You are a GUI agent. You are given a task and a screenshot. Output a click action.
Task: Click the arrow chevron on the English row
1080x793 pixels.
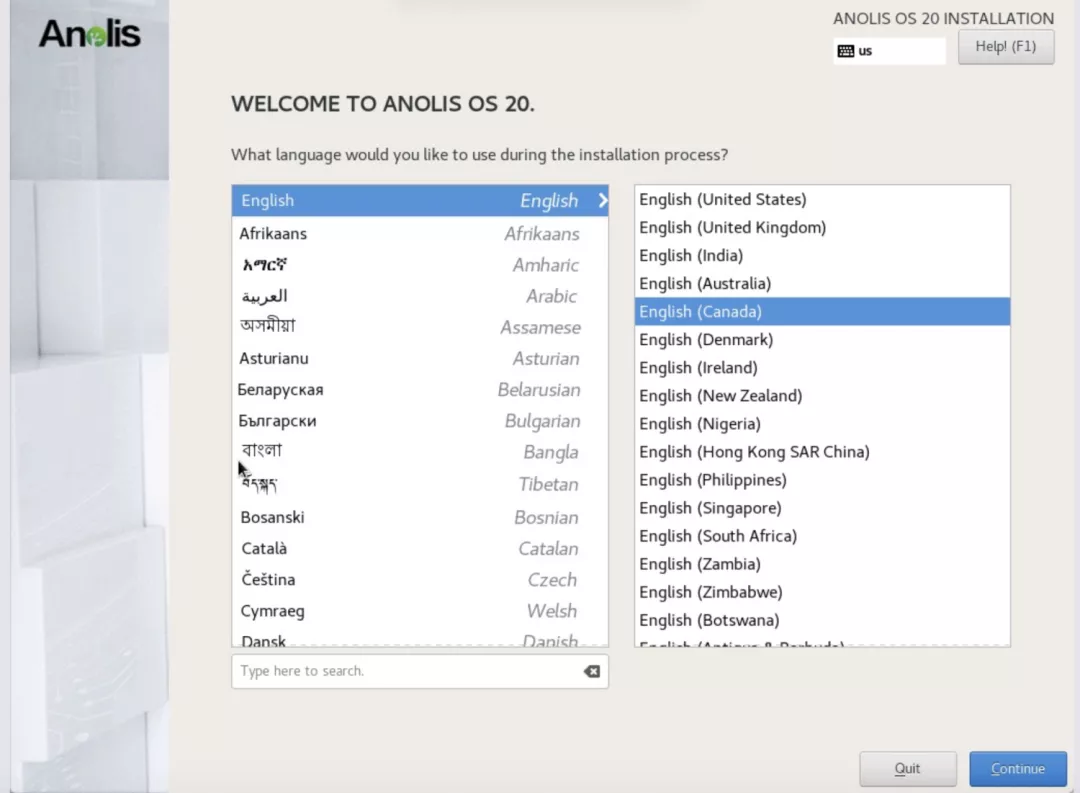(x=603, y=200)
